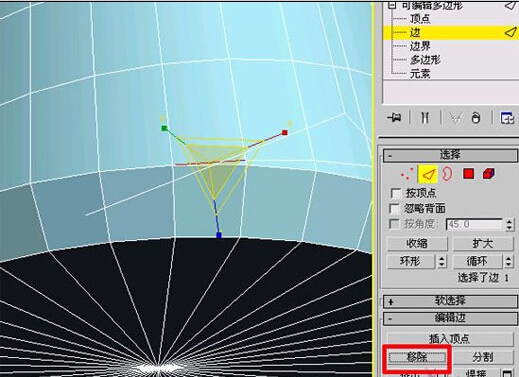Click the 移除 button
Viewport: 519px width, 377px height.
(417, 357)
